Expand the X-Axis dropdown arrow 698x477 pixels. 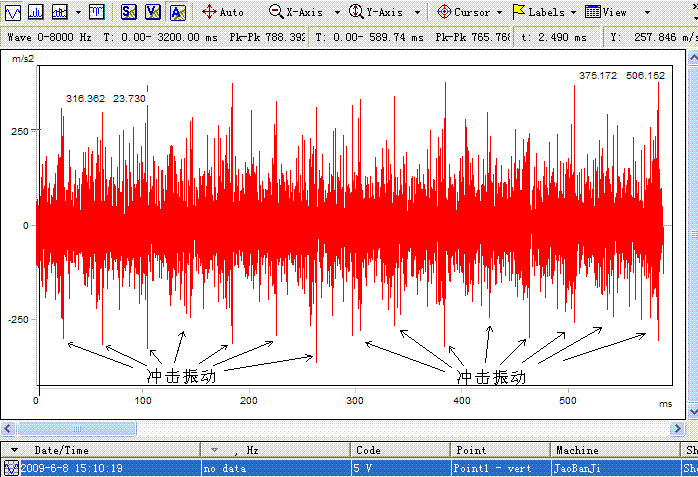click(x=337, y=12)
